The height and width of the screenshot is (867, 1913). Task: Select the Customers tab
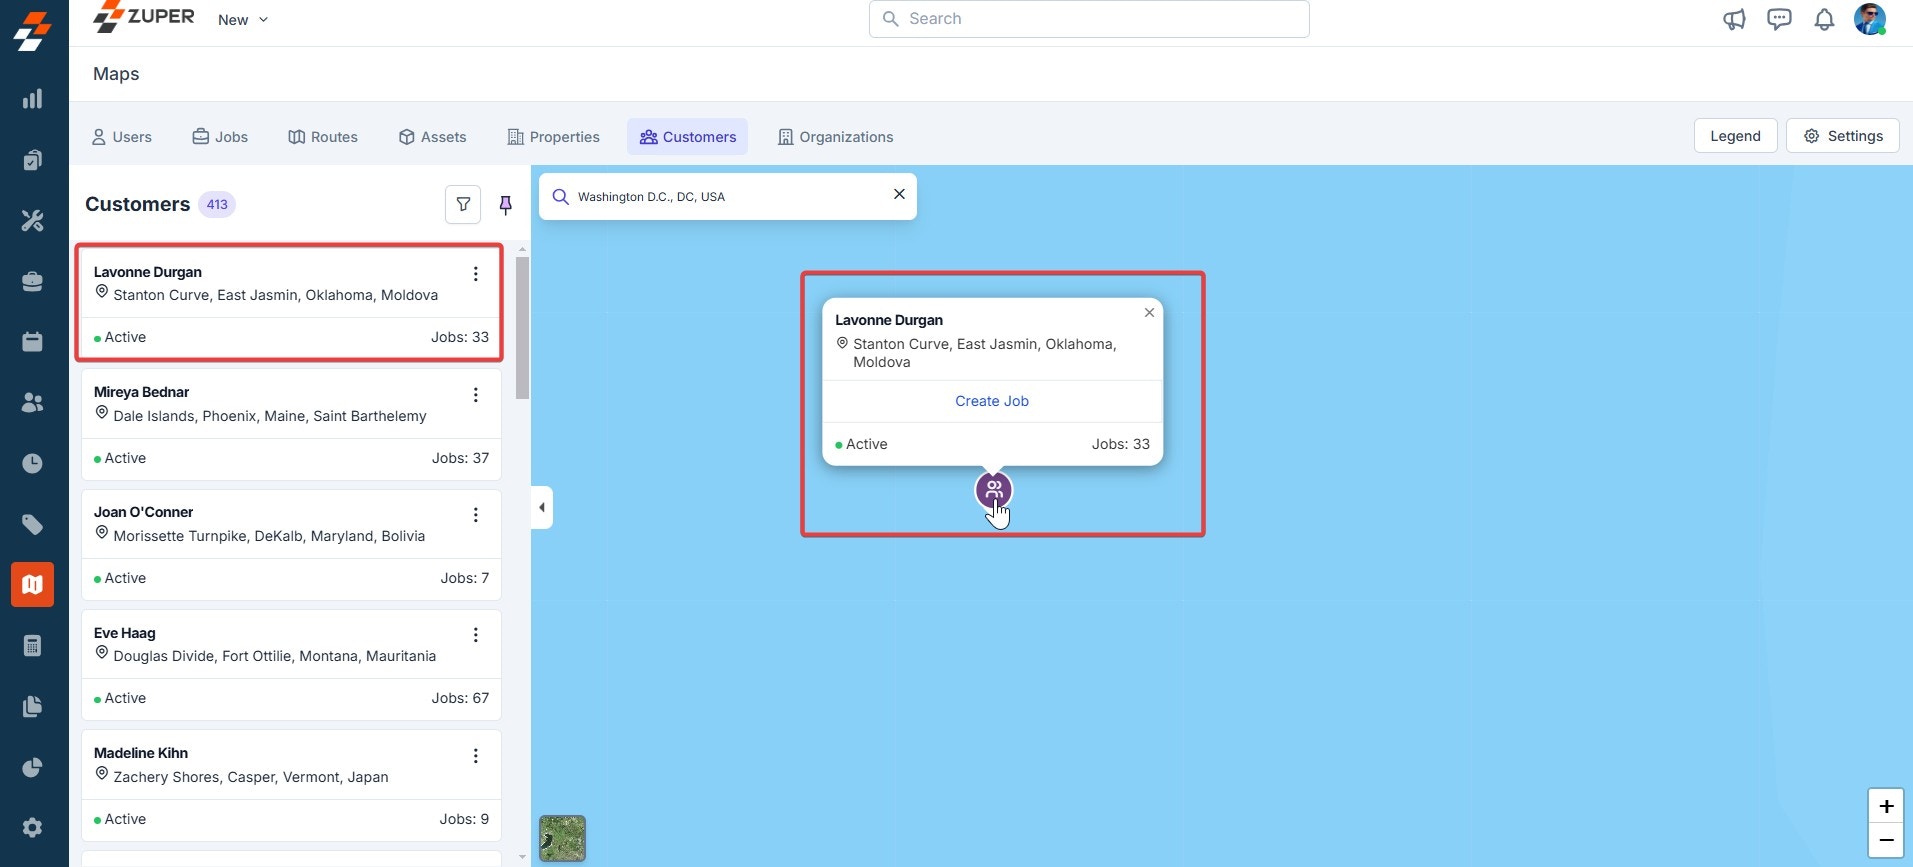point(688,137)
